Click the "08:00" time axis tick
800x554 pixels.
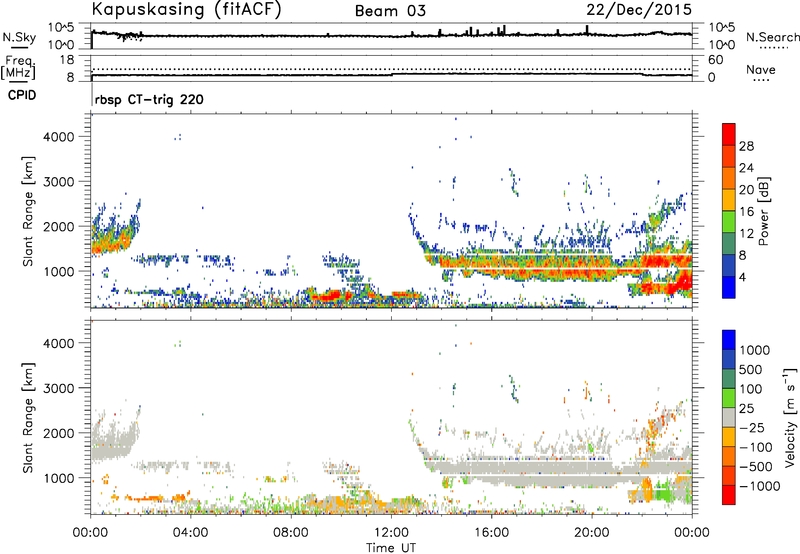[291, 533]
